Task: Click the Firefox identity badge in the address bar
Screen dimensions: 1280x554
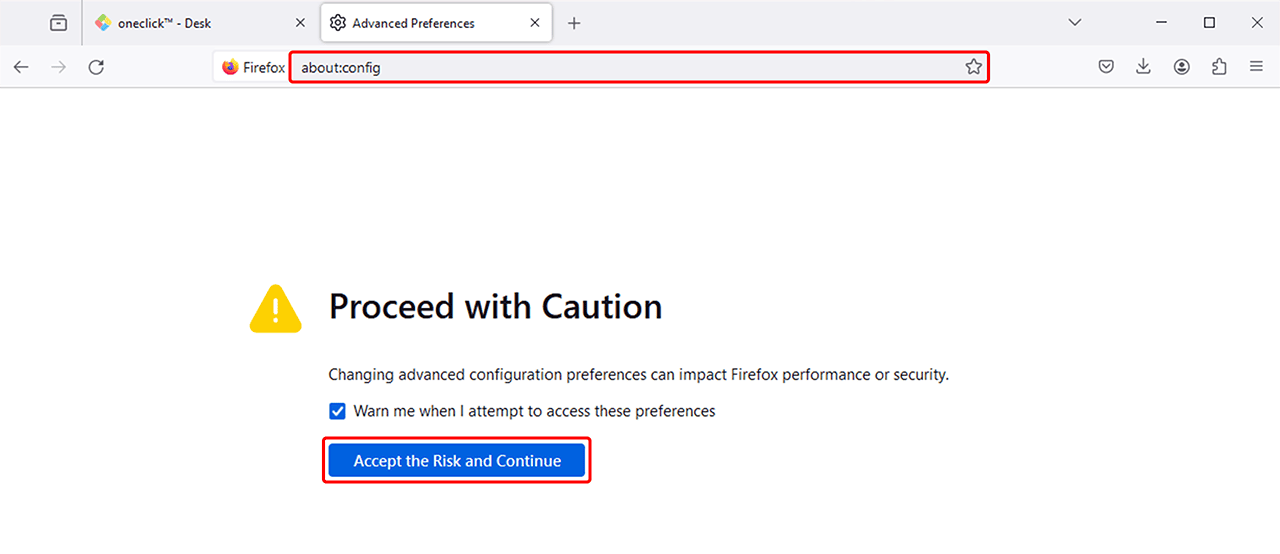Action: coord(252,67)
